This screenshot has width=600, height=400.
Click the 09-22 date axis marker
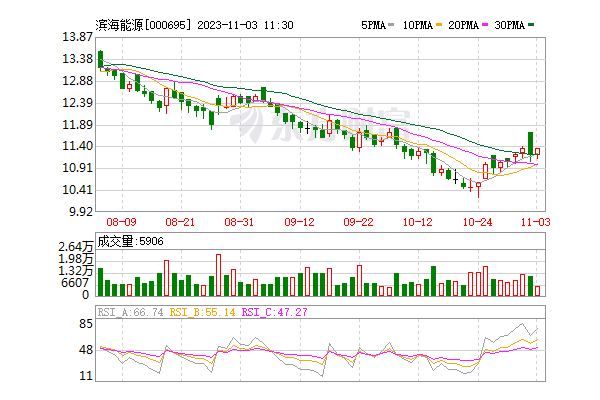click(358, 221)
